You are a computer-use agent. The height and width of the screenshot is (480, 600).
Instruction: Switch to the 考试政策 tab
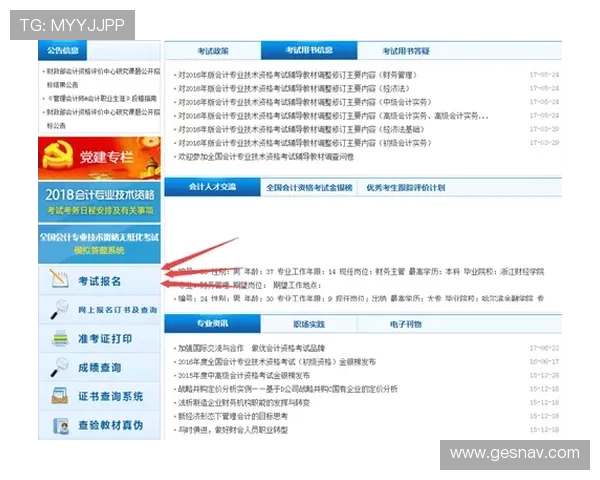coord(213,51)
